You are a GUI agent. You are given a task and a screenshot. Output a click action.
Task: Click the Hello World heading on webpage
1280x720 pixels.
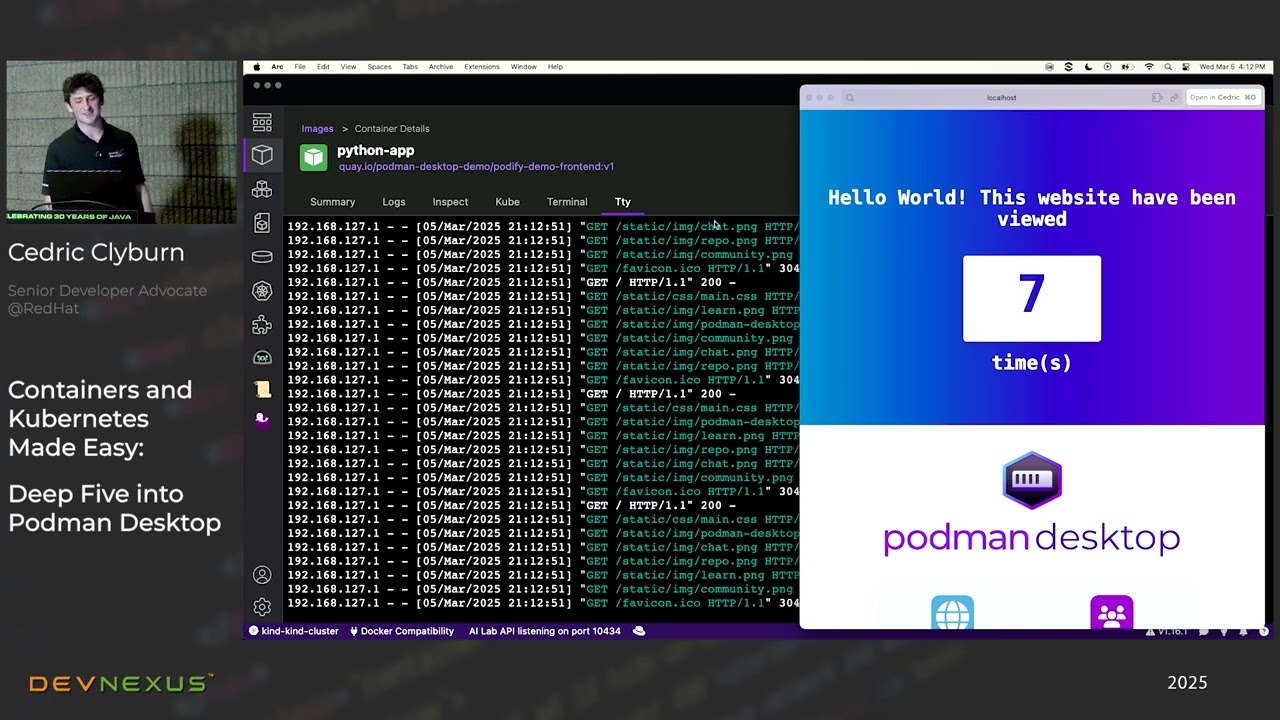[1032, 208]
